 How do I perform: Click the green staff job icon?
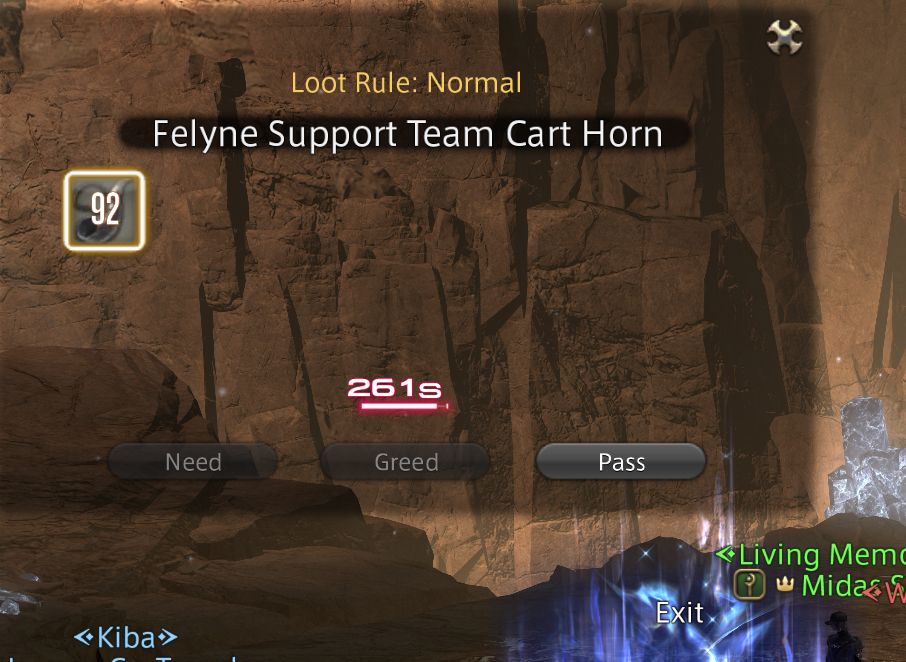(x=749, y=585)
